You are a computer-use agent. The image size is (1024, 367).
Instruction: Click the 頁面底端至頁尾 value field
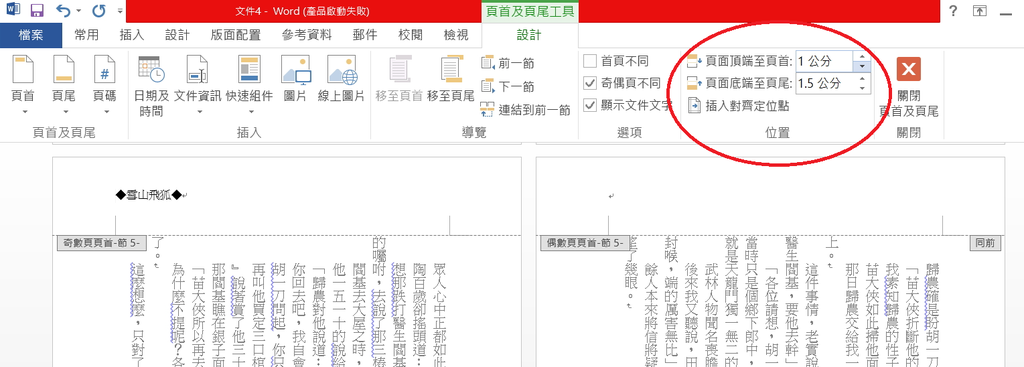pos(824,84)
